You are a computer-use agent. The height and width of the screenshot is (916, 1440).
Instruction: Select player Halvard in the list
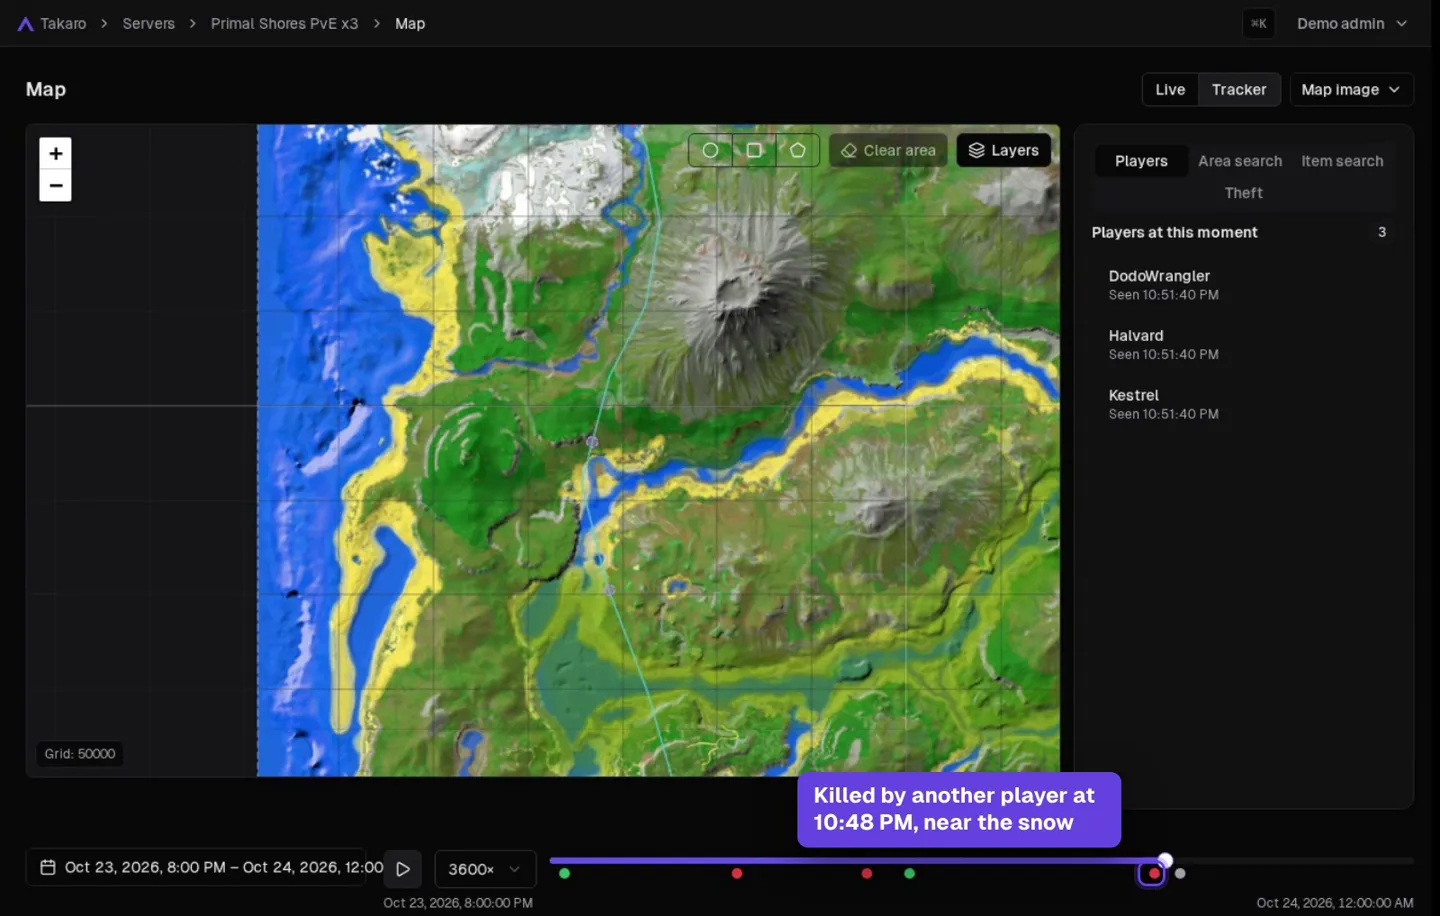[x=1243, y=345]
